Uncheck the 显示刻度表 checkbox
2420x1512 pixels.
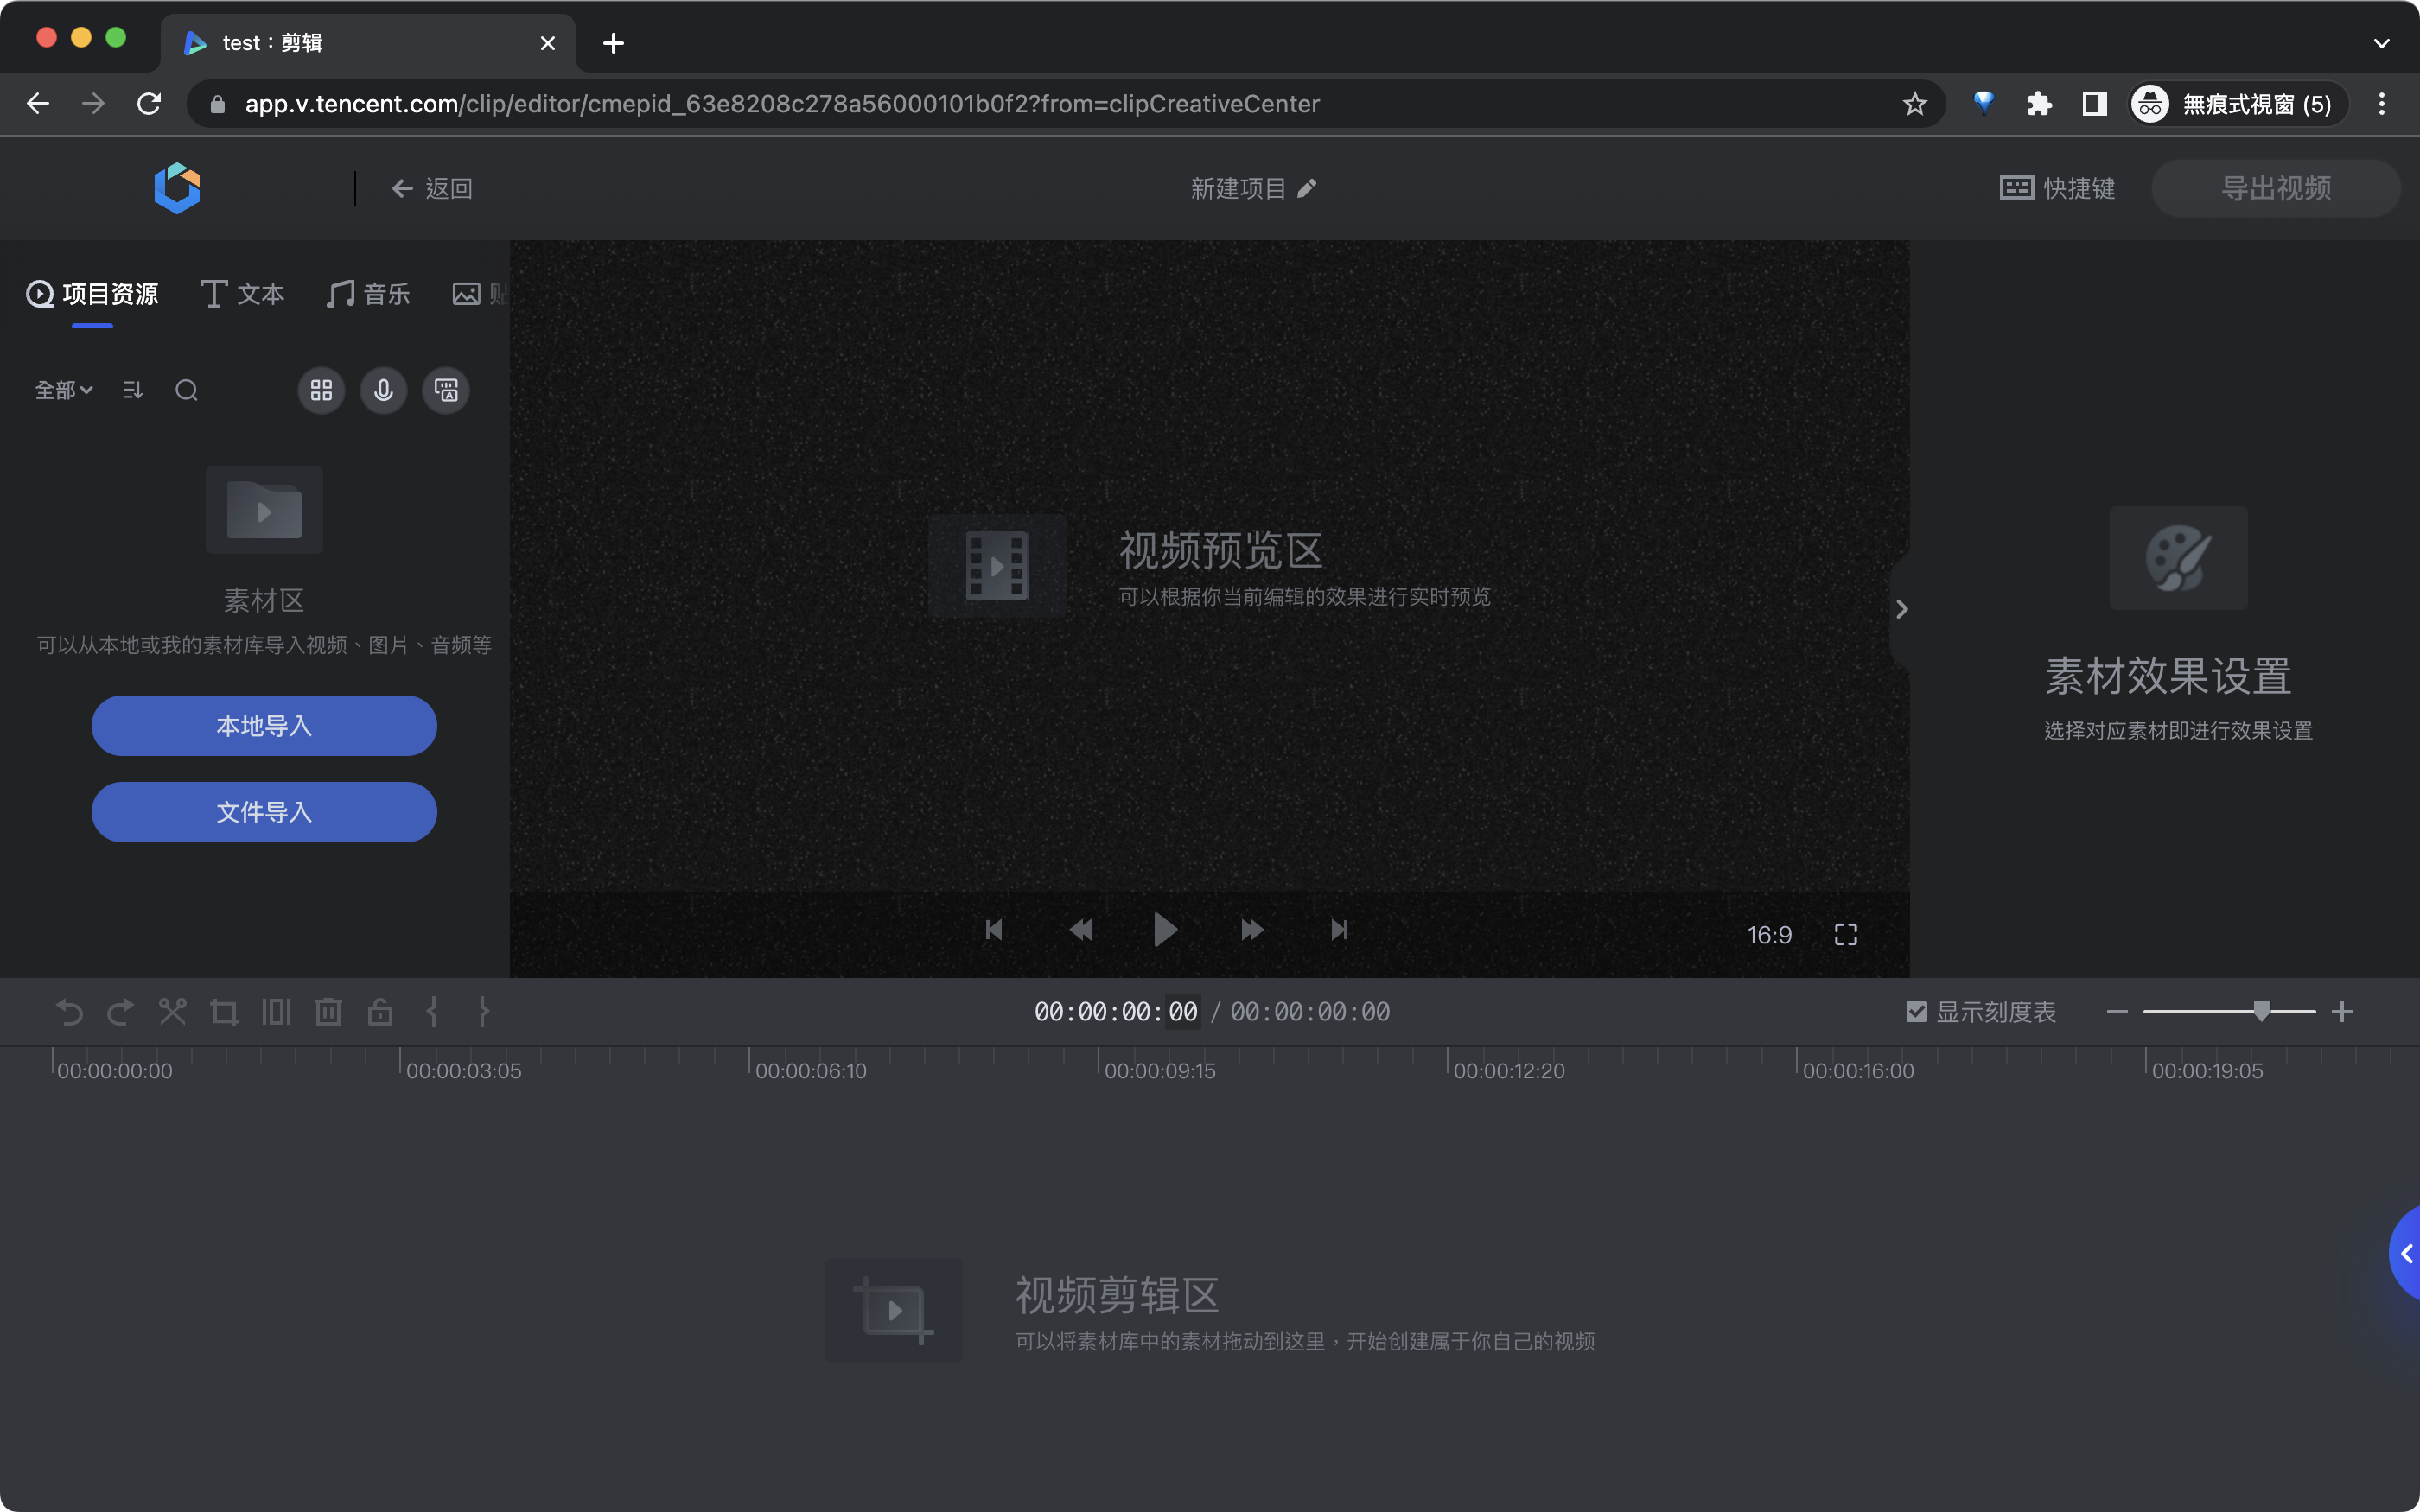pos(1916,1012)
